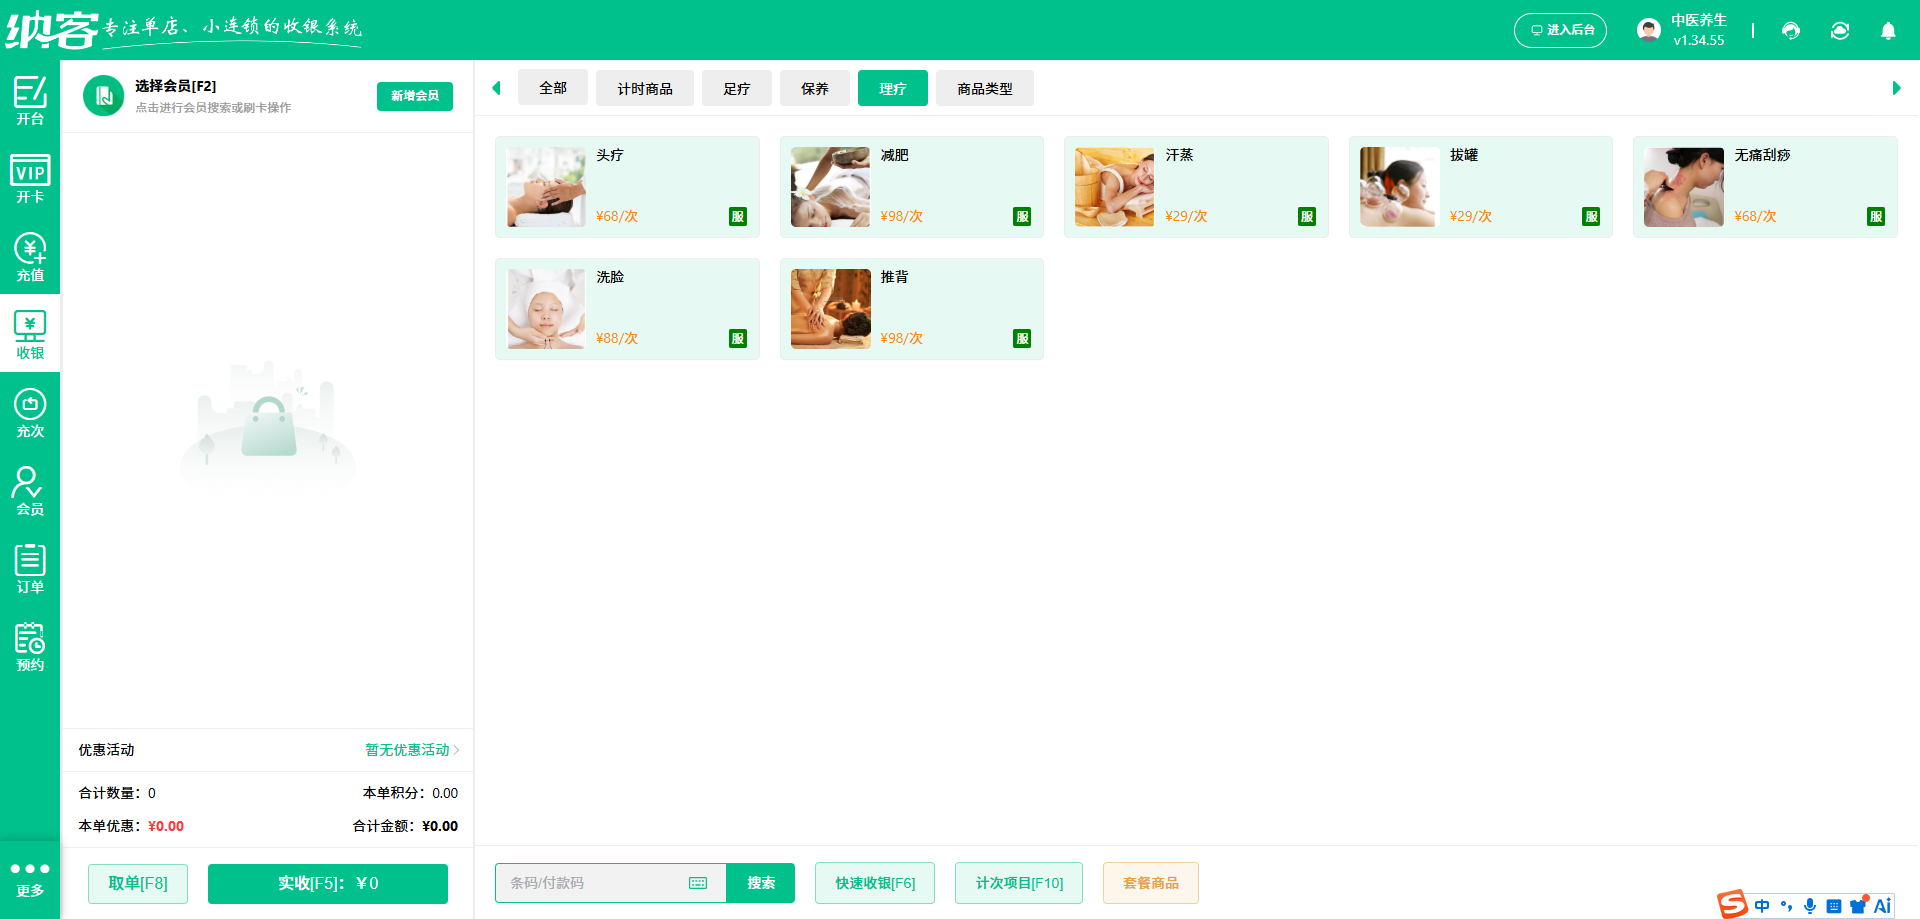The height and width of the screenshot is (919, 1920).
Task: Switch to the 充次 sidebar icon
Action: coord(30,412)
